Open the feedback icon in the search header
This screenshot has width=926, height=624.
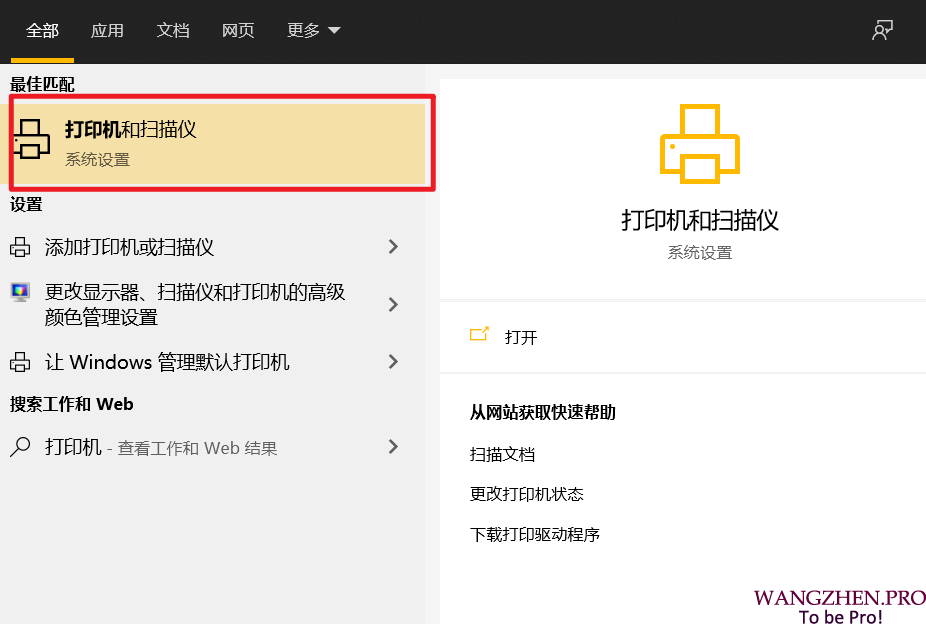click(882, 30)
